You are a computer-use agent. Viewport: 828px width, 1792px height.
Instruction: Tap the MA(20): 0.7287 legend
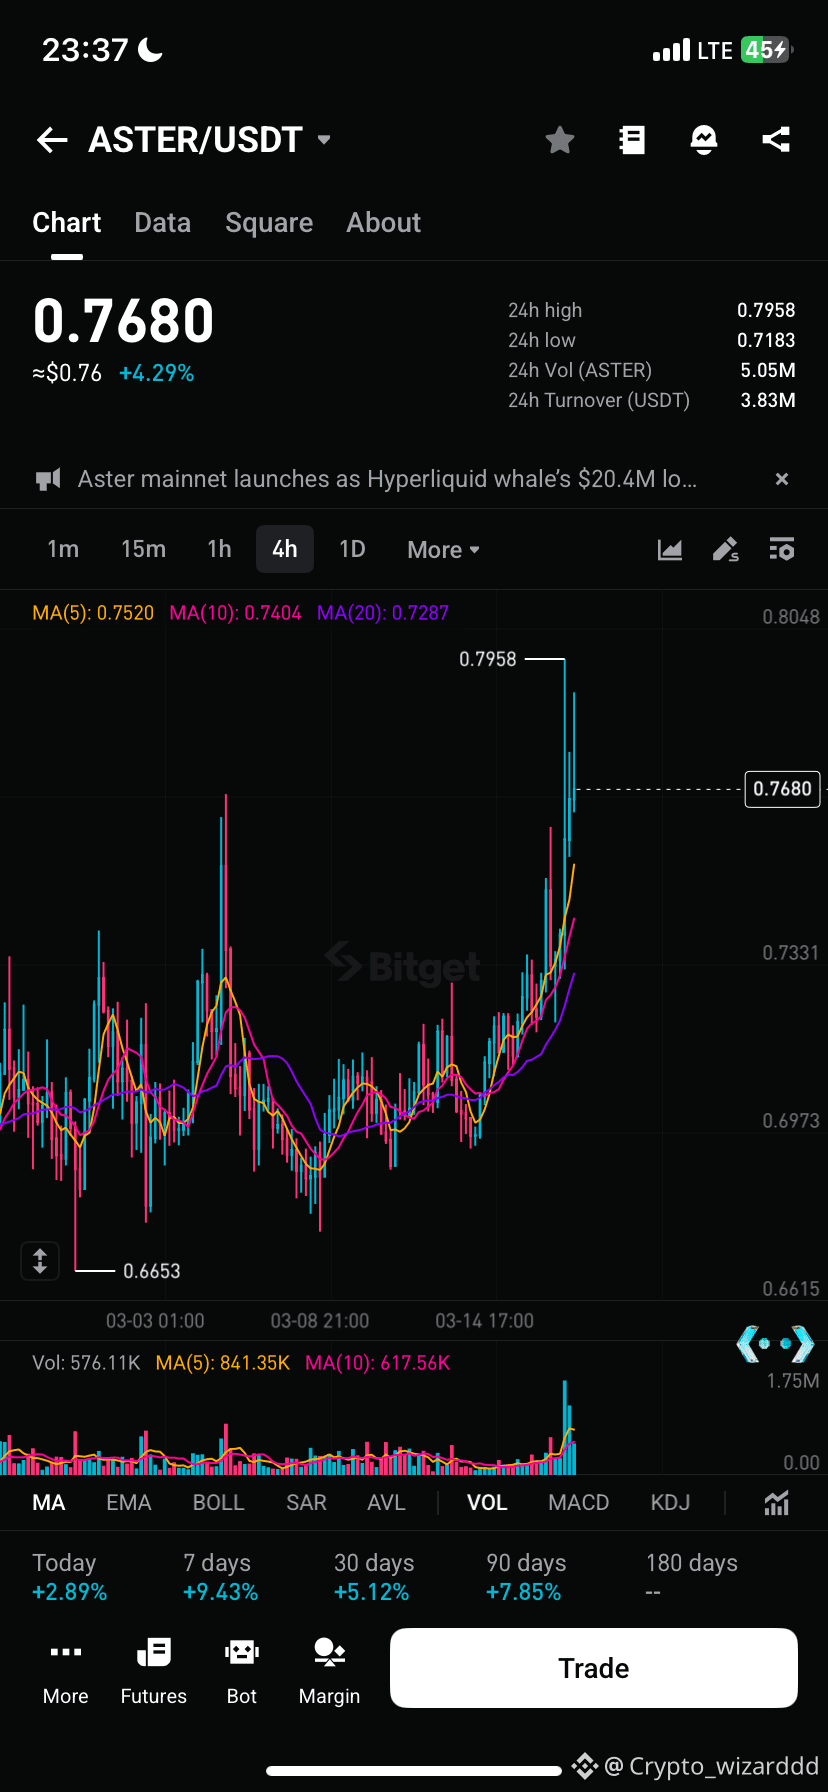(x=383, y=613)
